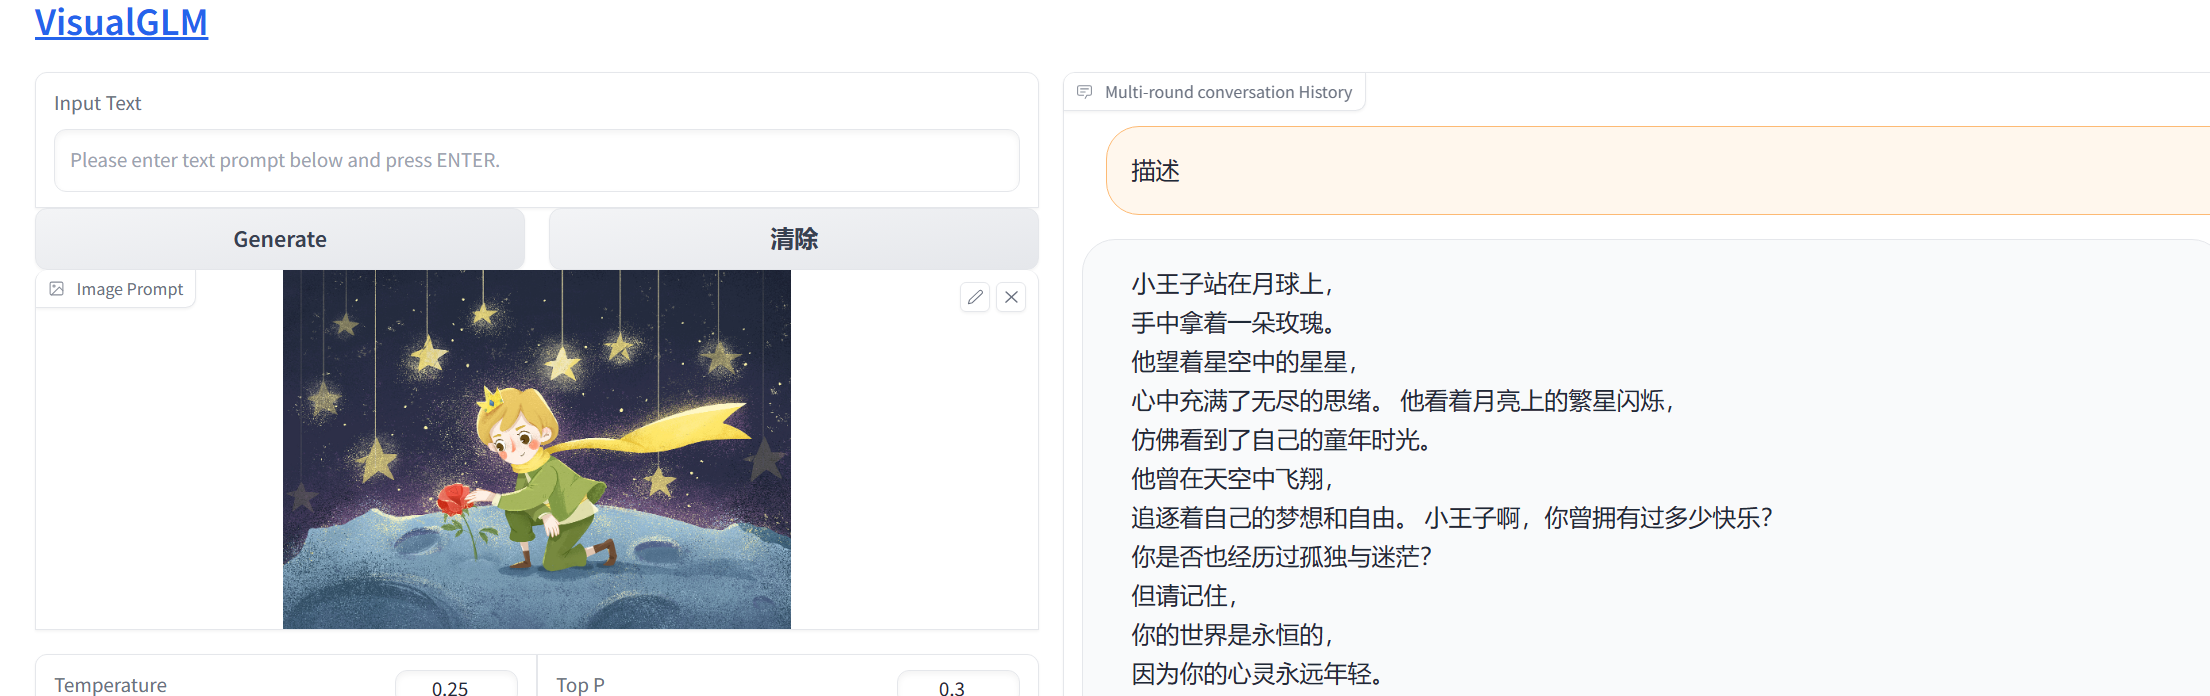
Task: Click the Input Text label
Action: click(x=97, y=103)
